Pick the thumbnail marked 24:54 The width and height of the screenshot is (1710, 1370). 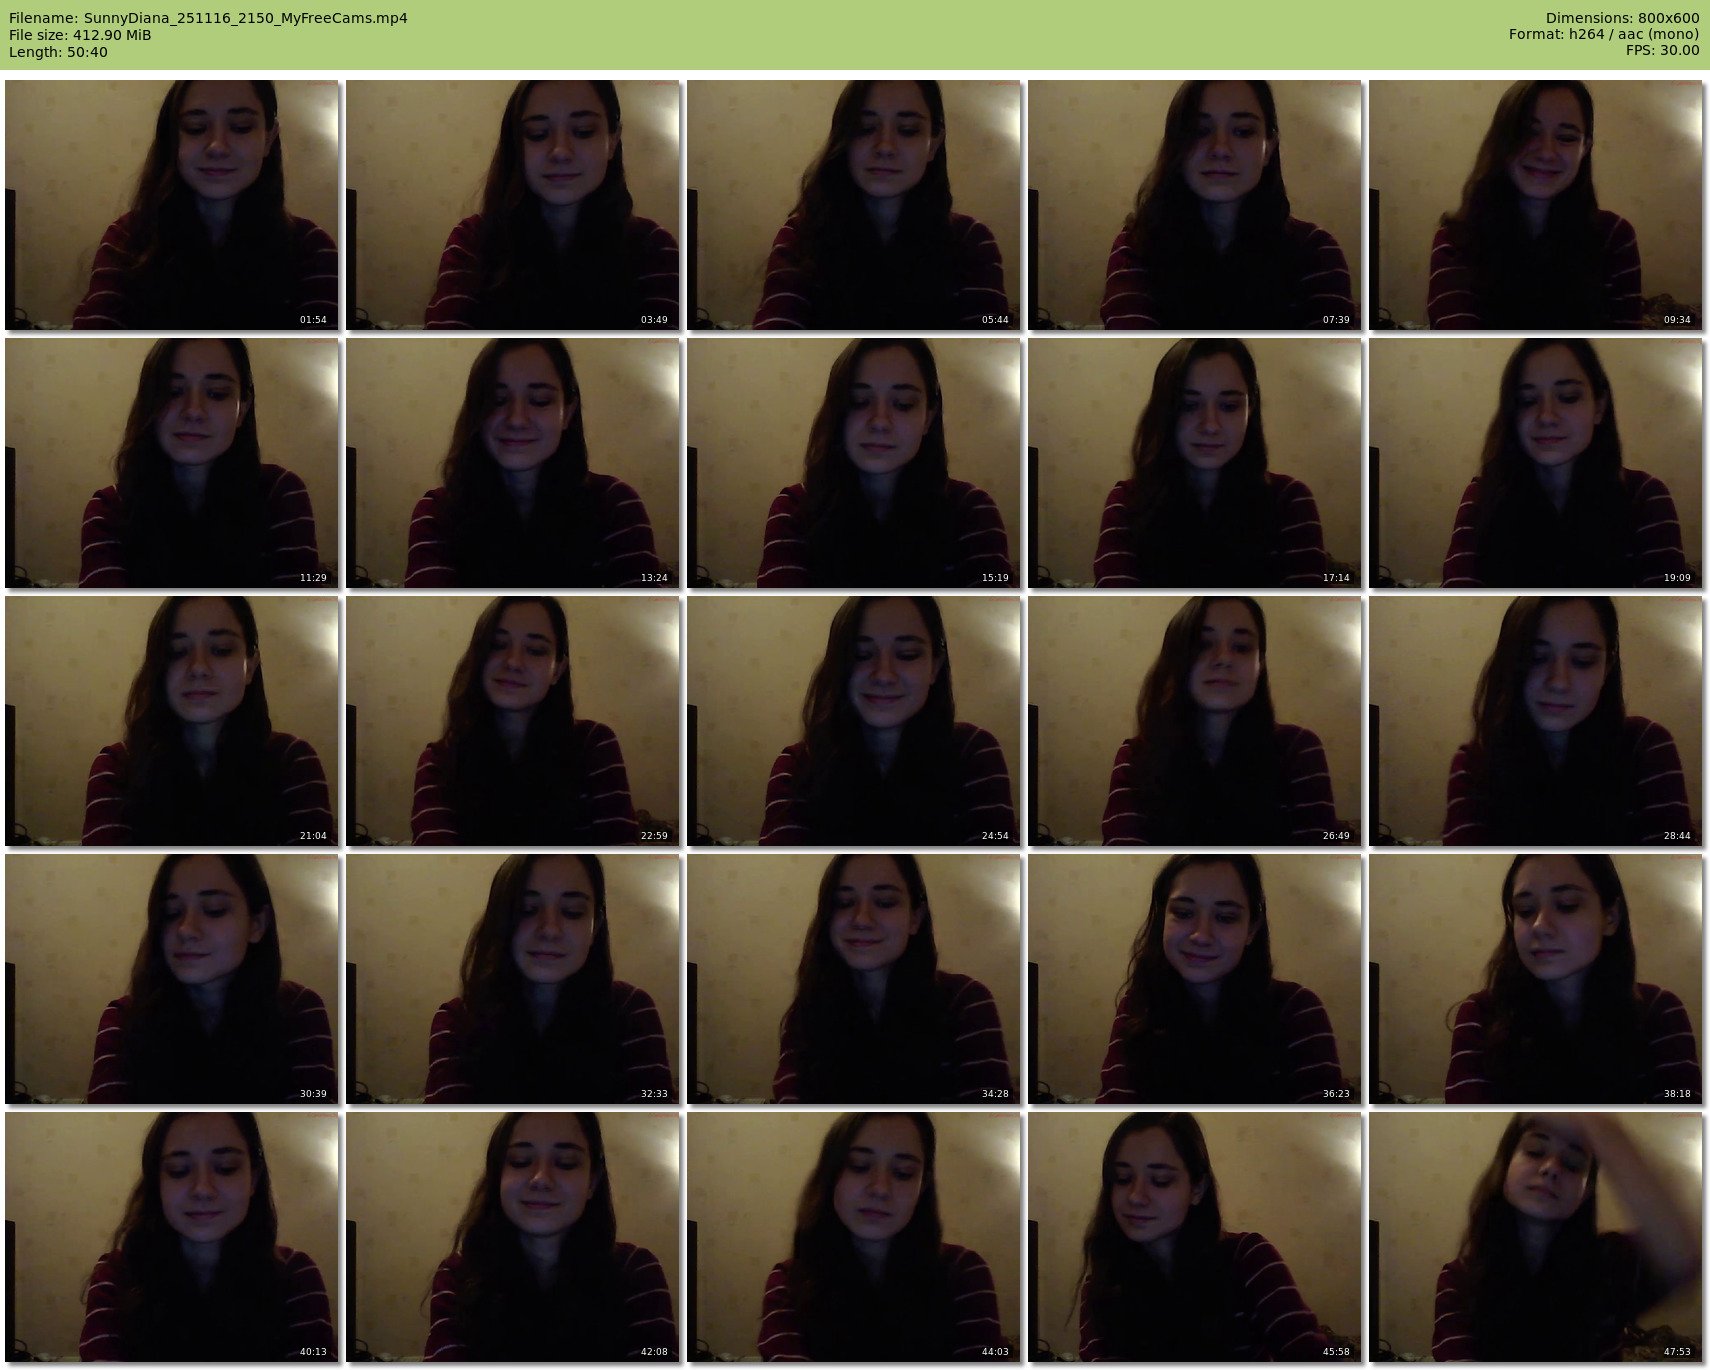pyautogui.click(x=854, y=721)
